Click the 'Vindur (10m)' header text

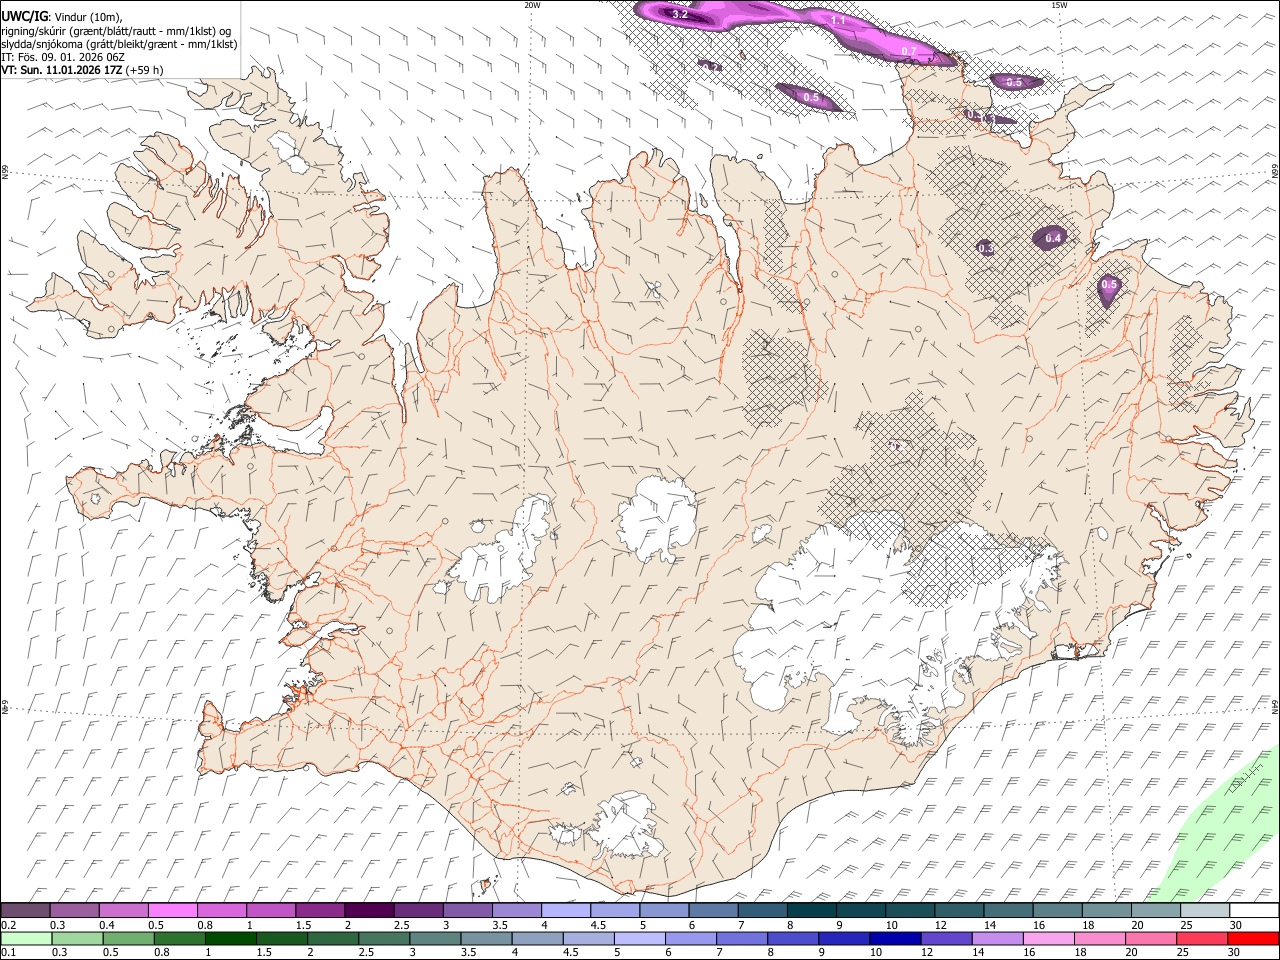pyautogui.click(x=88, y=17)
